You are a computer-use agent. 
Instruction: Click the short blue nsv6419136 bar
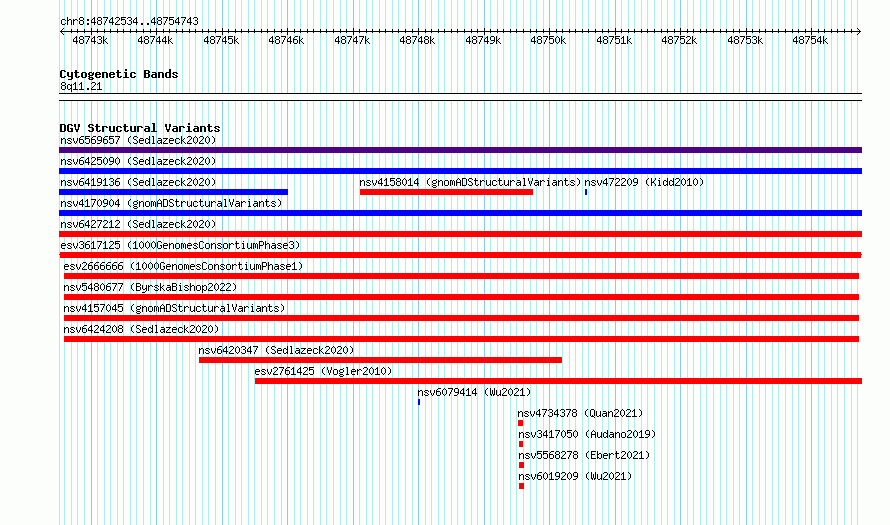[173, 192]
